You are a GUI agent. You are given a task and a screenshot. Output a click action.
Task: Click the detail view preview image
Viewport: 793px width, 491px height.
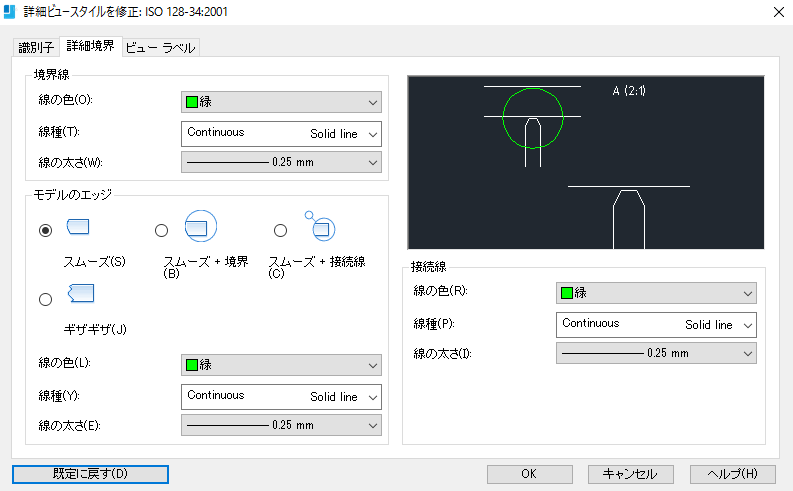pyautogui.click(x=586, y=162)
